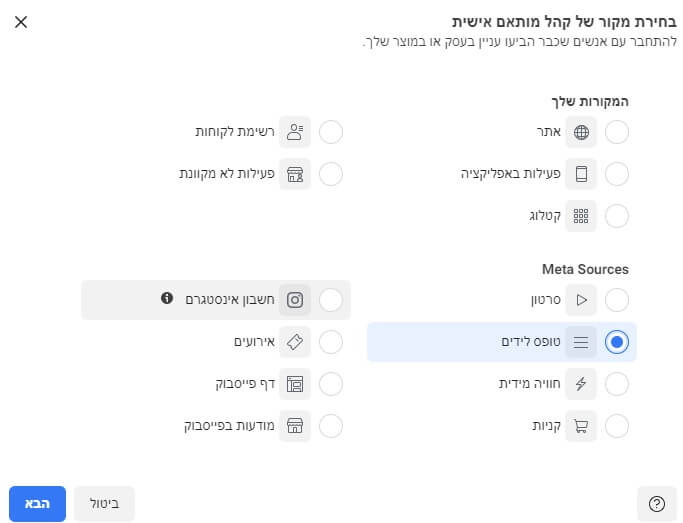Click the globe icon for website source
The width and height of the screenshot is (683, 523).
tap(581, 131)
